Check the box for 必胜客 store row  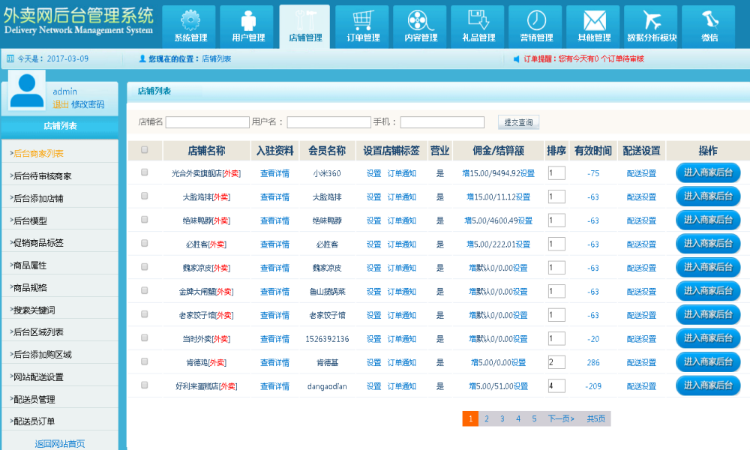pos(145,243)
